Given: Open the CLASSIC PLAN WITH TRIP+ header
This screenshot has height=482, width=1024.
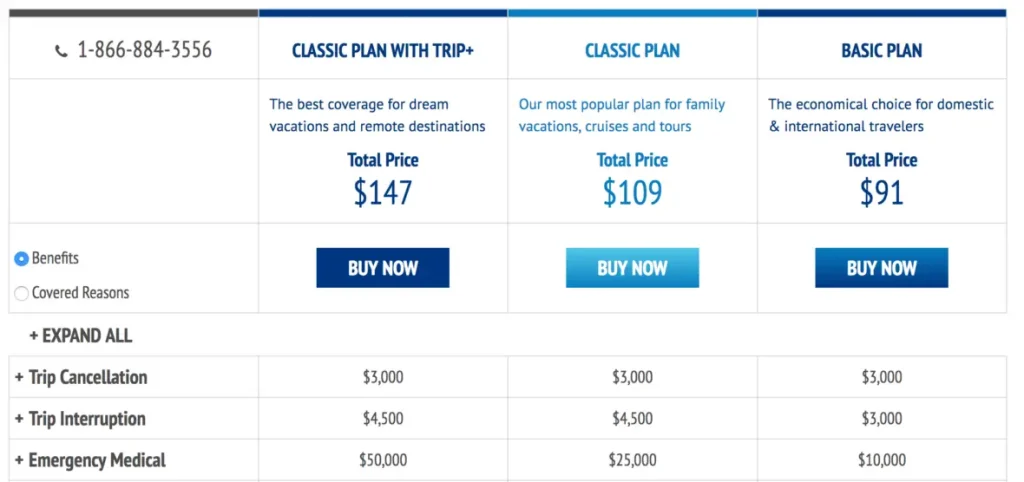Looking at the screenshot, I should click(383, 50).
